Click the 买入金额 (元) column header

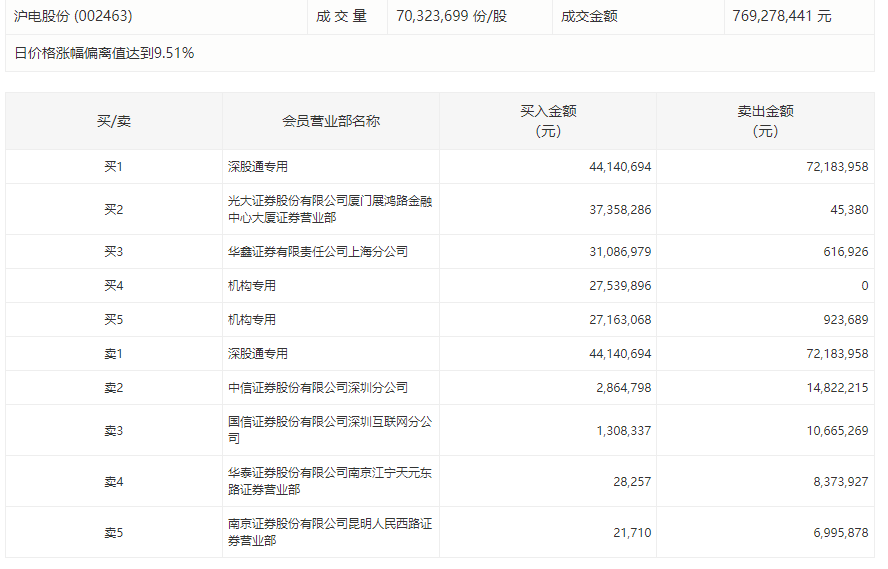(x=548, y=121)
